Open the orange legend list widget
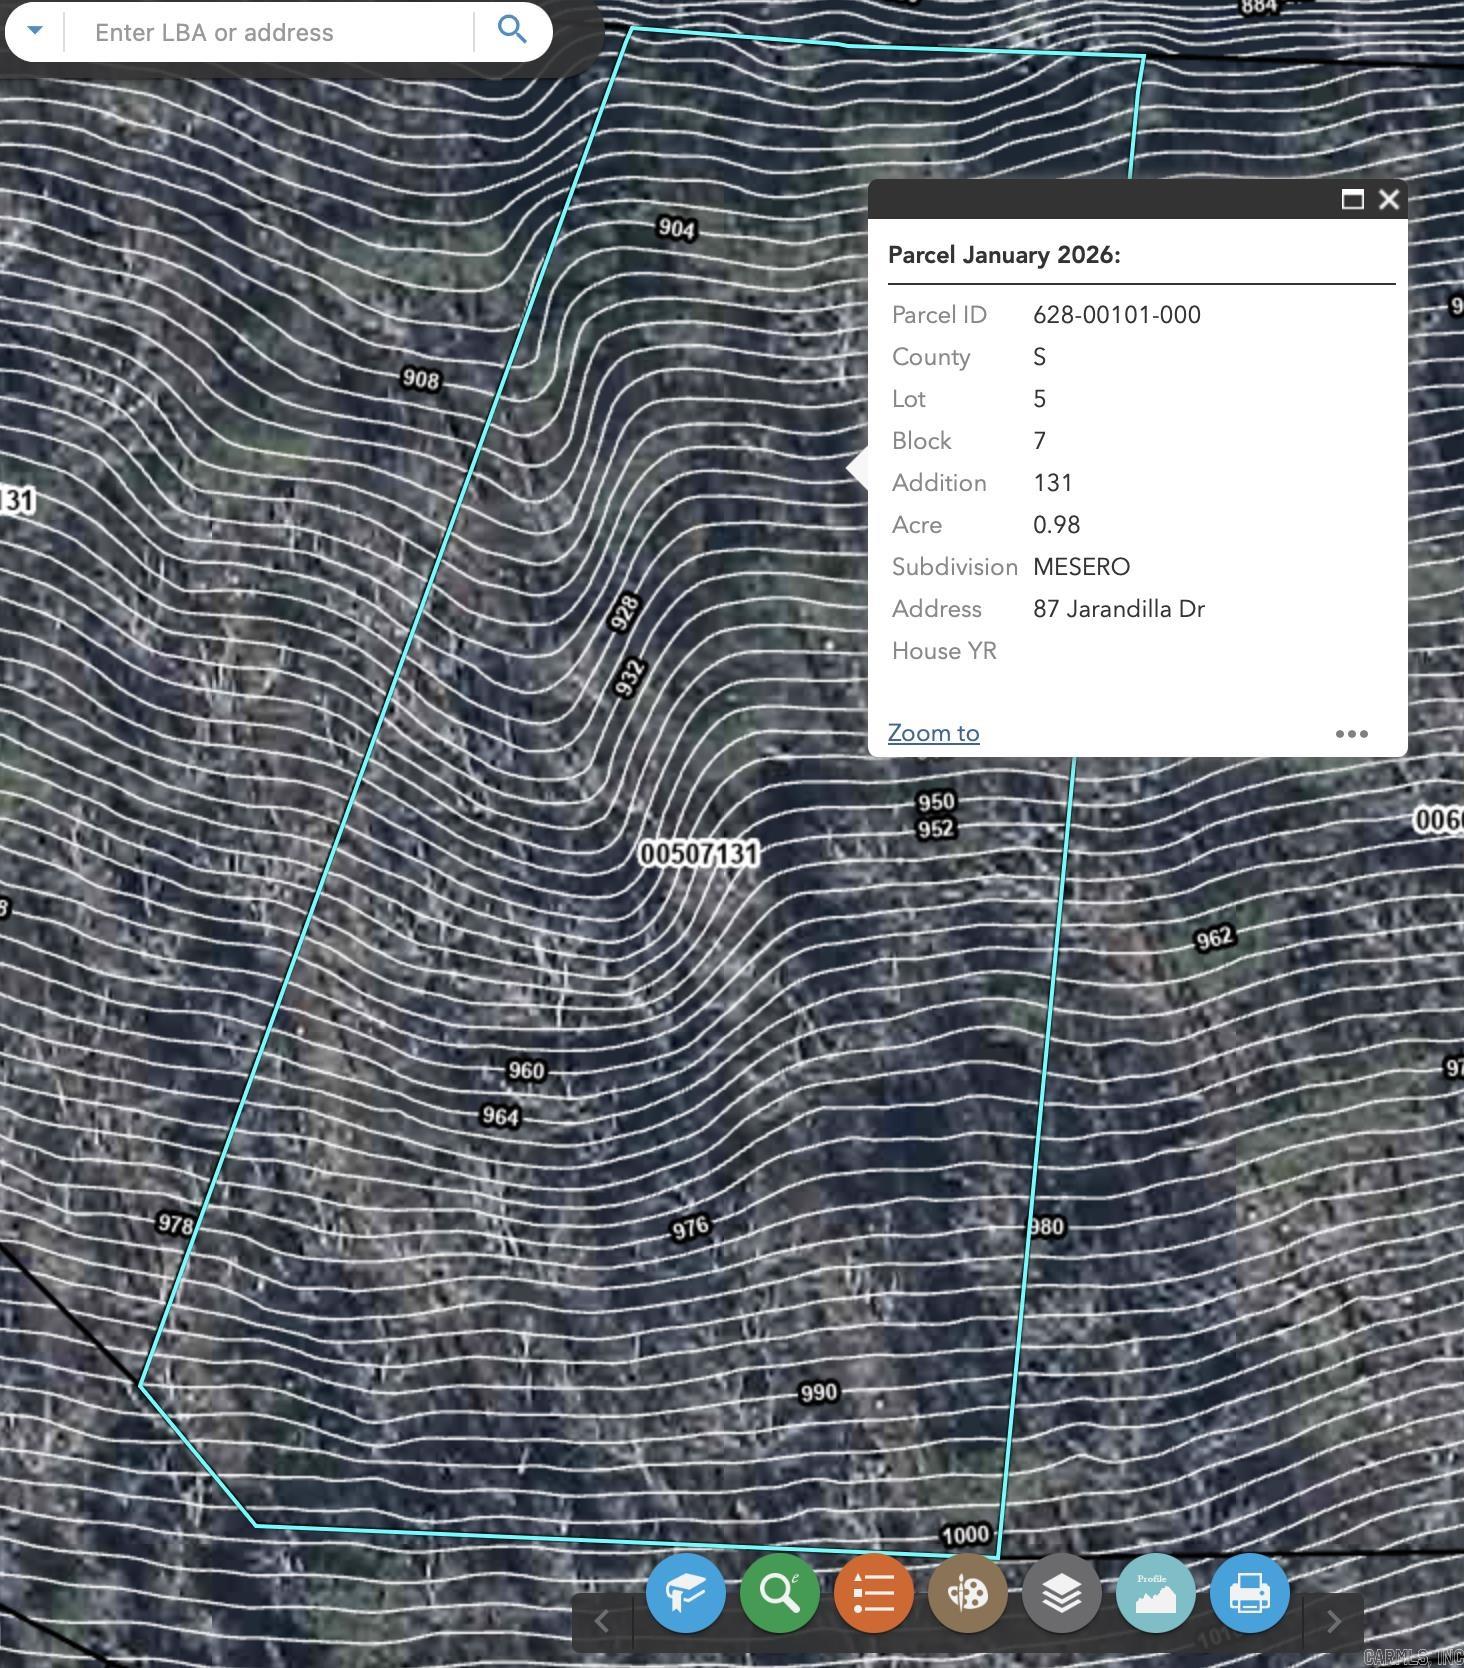This screenshot has height=1668, width=1464. coord(873,1593)
